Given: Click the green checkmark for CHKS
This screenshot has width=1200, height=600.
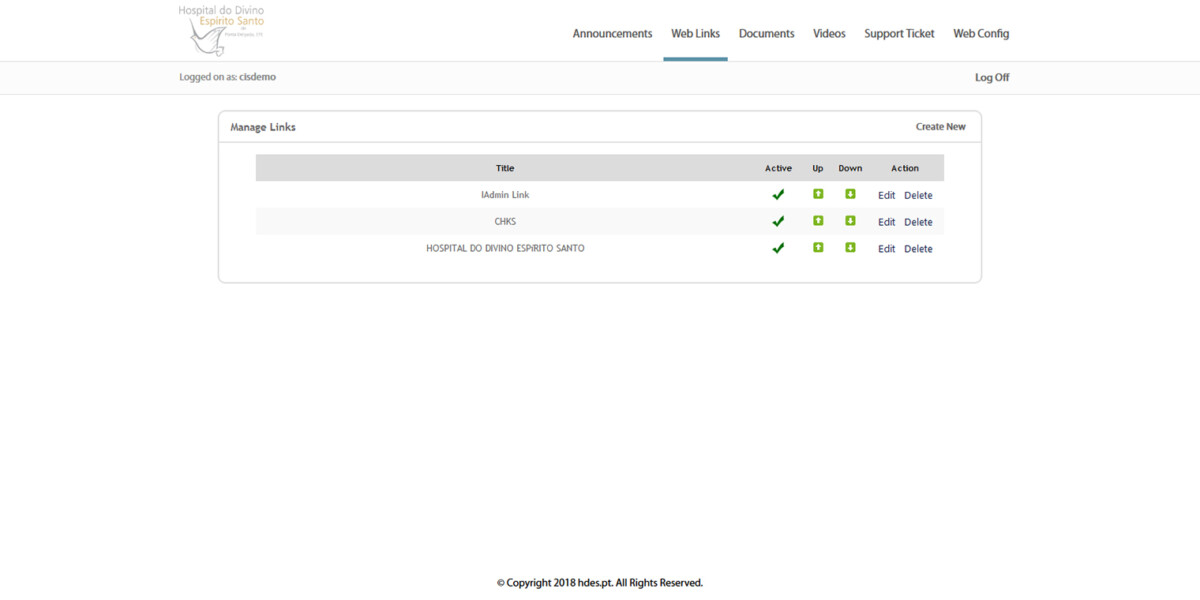Looking at the screenshot, I should pyautogui.click(x=778, y=221).
